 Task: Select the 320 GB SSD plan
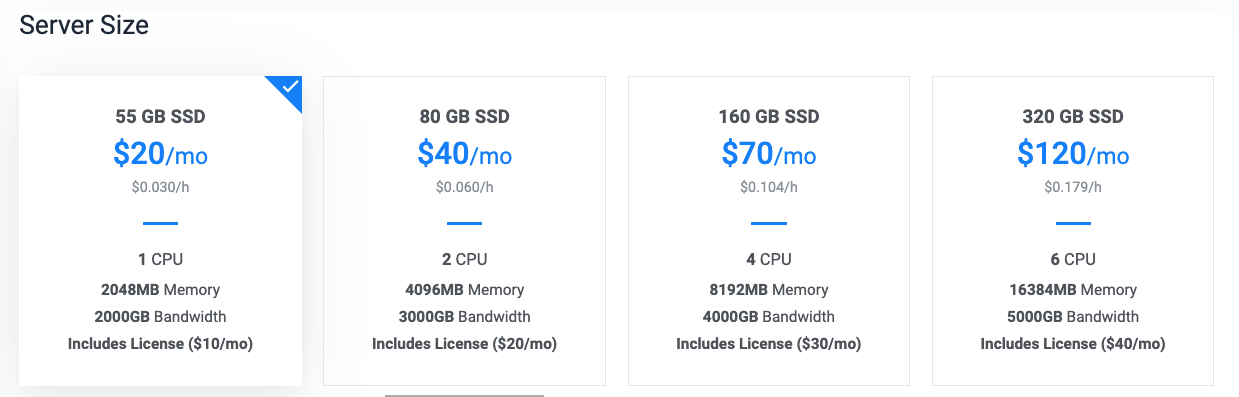pos(1073,231)
